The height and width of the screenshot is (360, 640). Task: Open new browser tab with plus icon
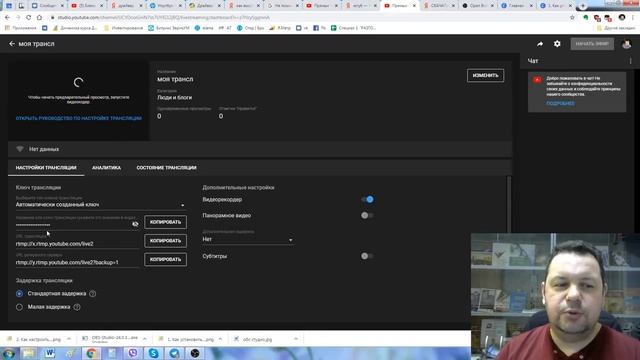[x=582, y=6]
